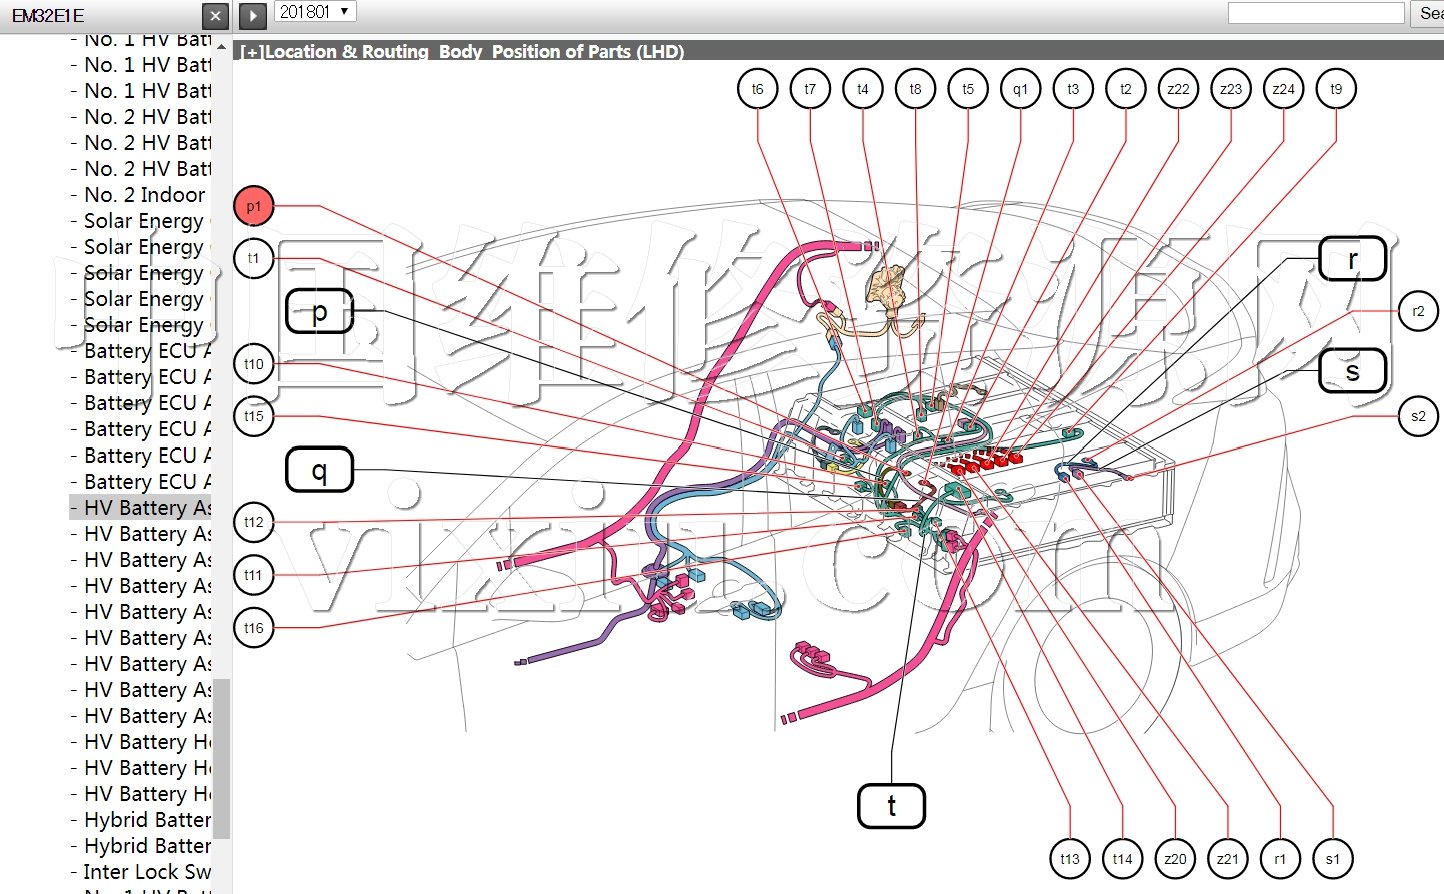Click the rounded box labeled t
The width and height of the screenshot is (1444, 894).
[x=891, y=805]
